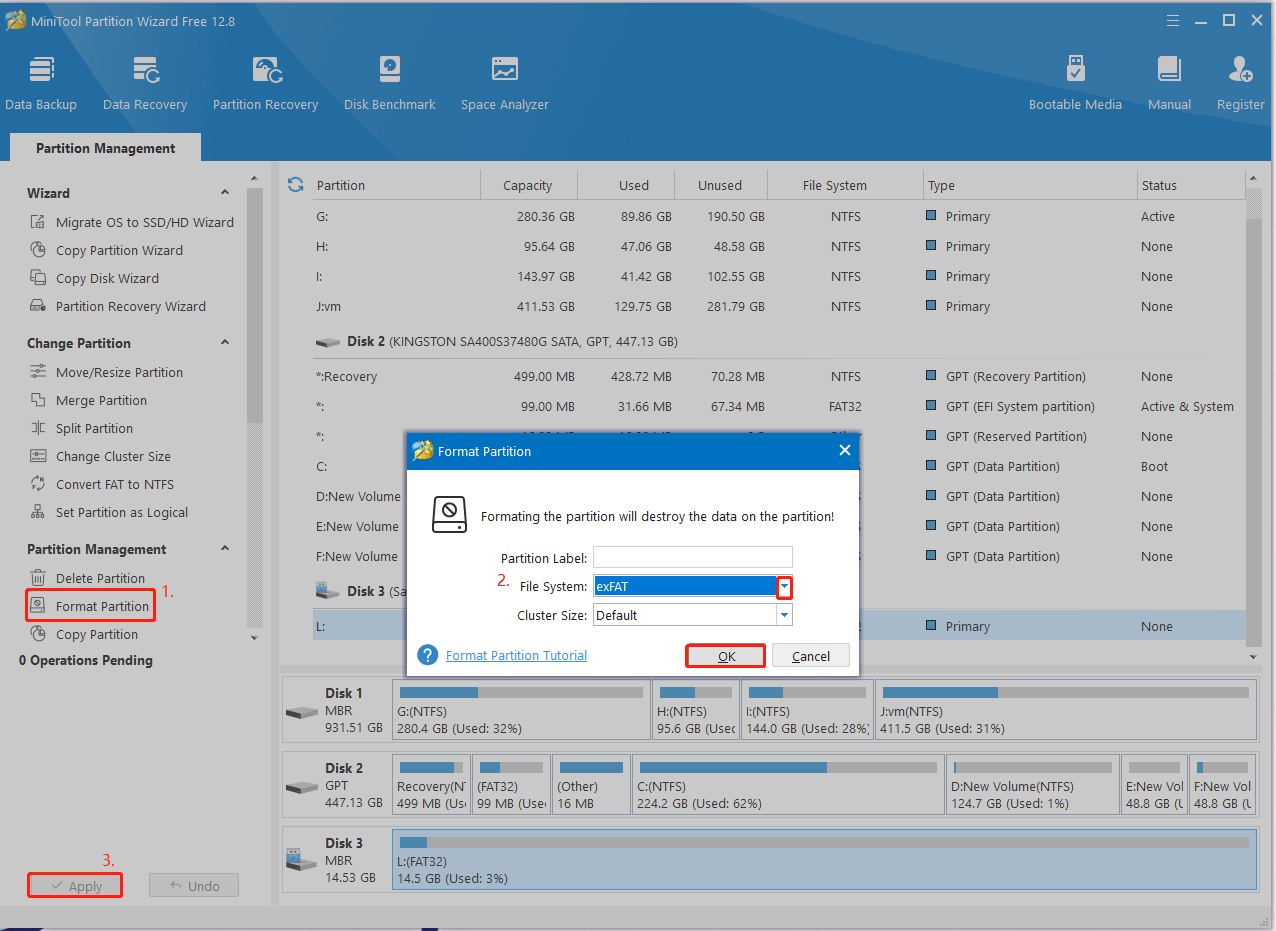Open the File System dropdown
Viewport: 1276px width, 931px height.
coord(784,587)
